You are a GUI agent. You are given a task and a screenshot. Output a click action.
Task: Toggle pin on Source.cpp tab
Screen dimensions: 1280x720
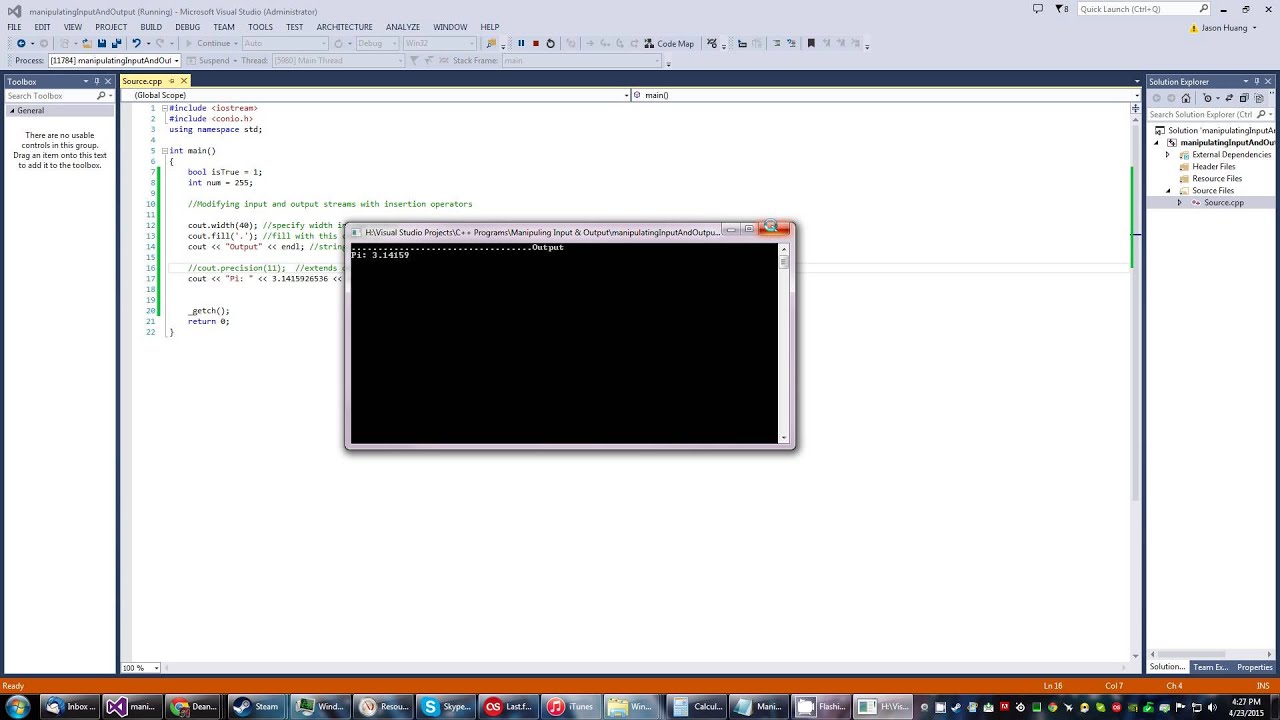172,81
